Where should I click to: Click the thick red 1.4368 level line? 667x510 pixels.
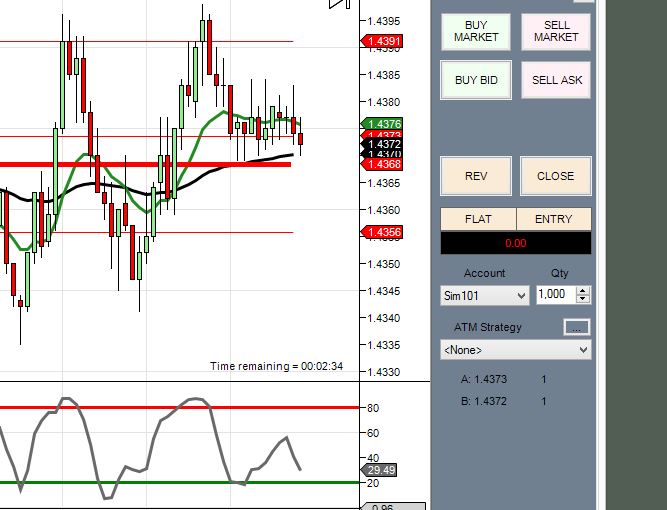pos(145,165)
